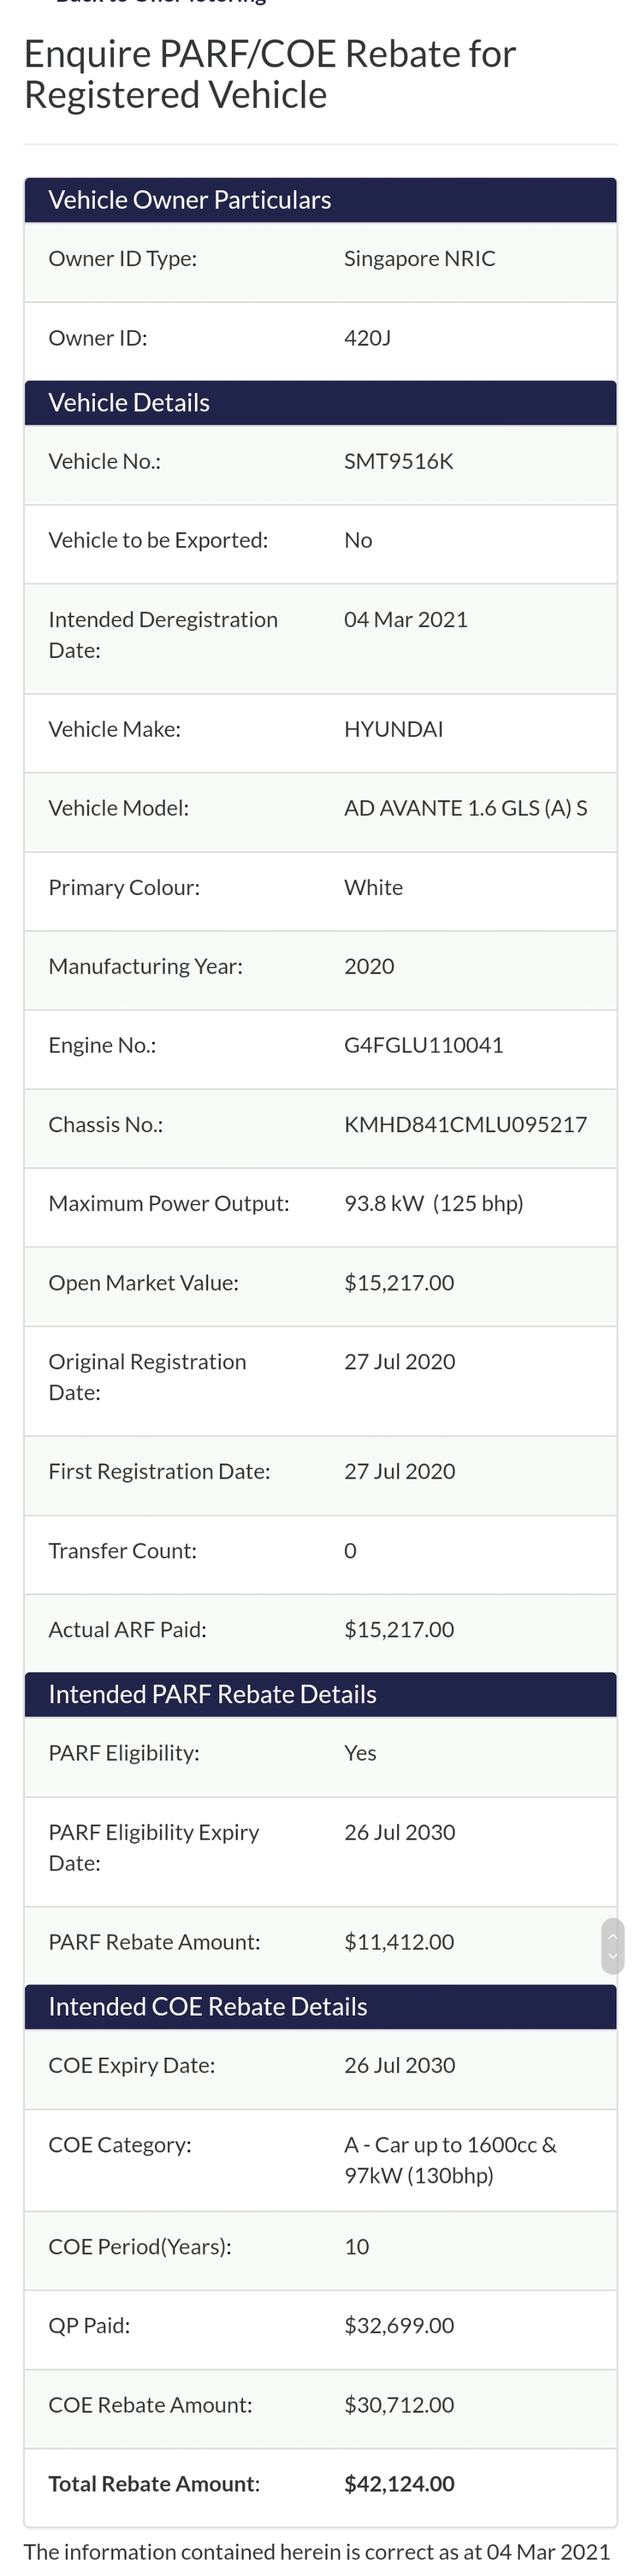Click the floating scroll handle on right edge
Image resolution: width=633 pixels, height=2576 pixels.
(612, 1945)
